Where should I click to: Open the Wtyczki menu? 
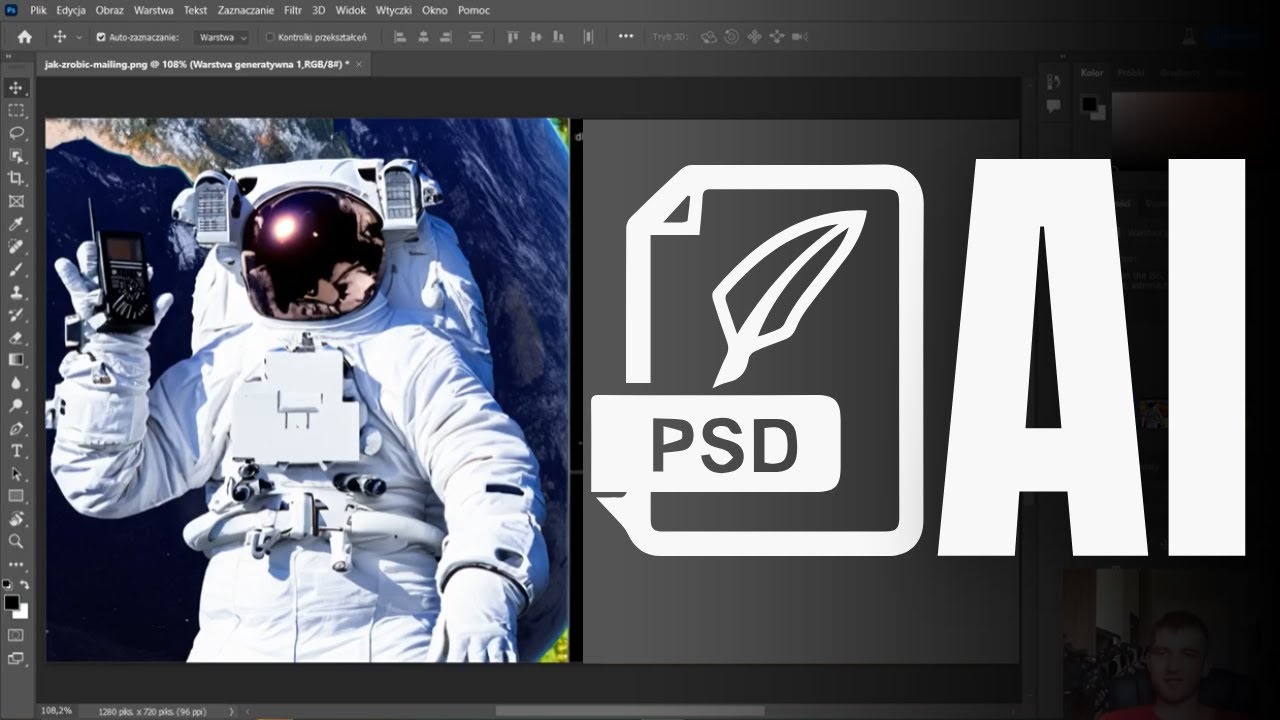[x=395, y=10]
